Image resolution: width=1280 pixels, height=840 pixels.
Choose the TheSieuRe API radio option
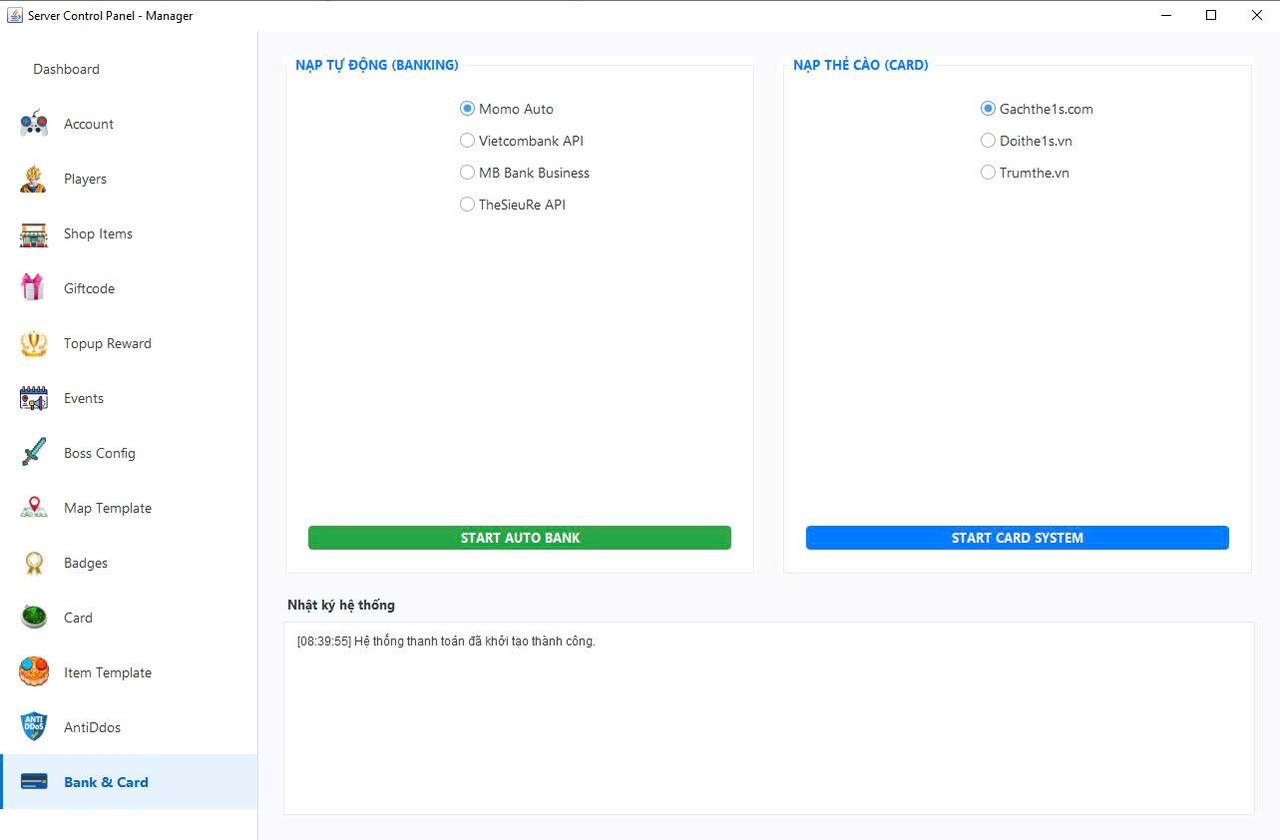pyautogui.click(x=513, y=205)
